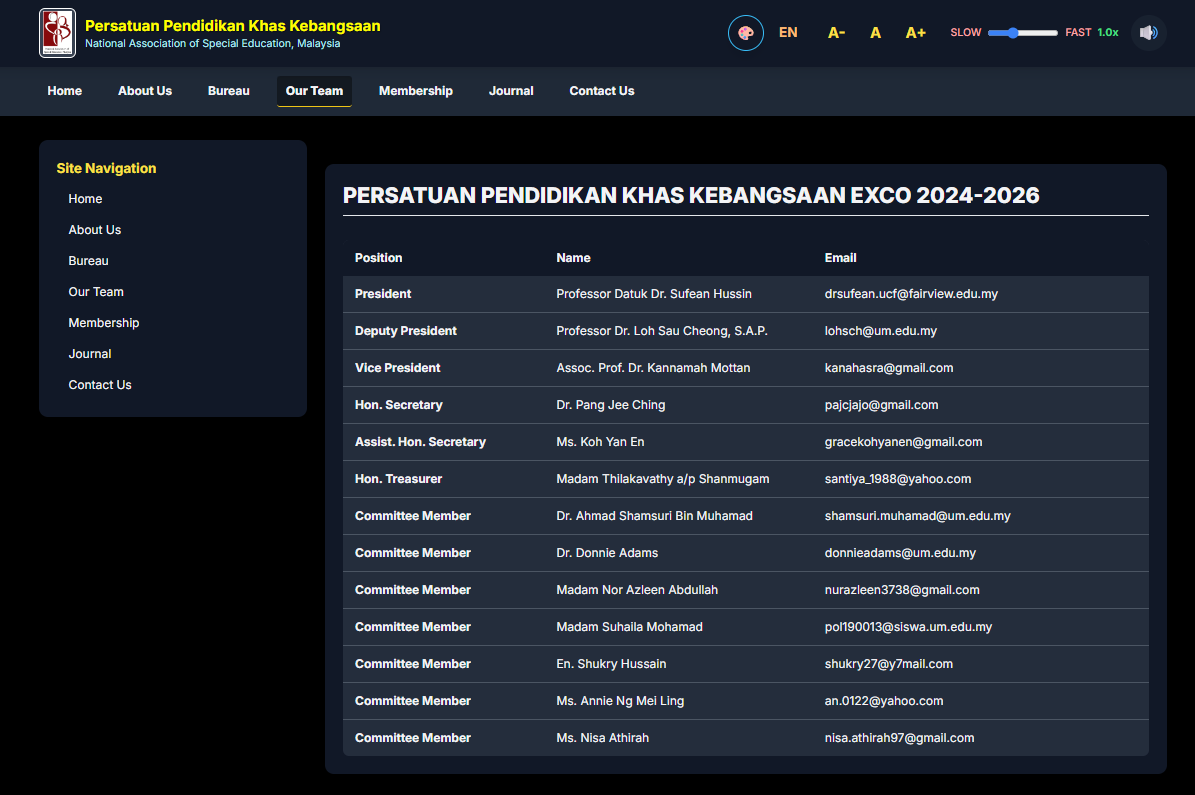This screenshot has height=795, width=1195.
Task: Increase font size with A+ button
Action: pos(915,33)
